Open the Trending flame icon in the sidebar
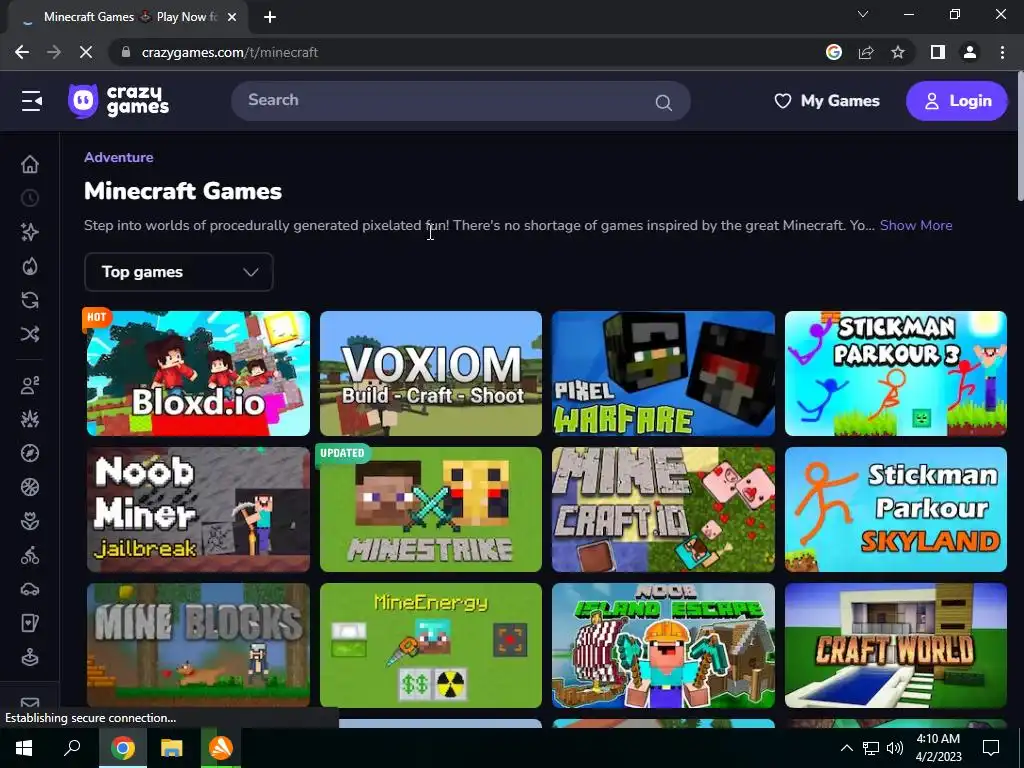Image resolution: width=1024 pixels, height=768 pixels. pos(30,266)
